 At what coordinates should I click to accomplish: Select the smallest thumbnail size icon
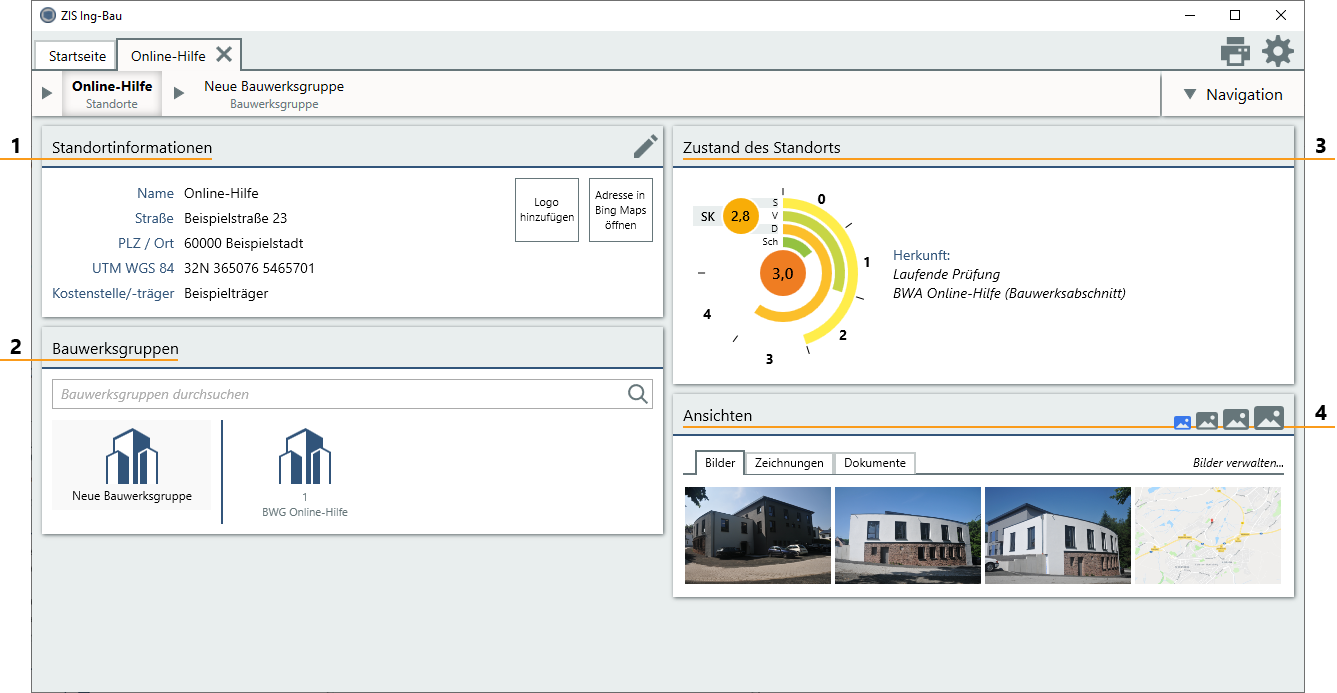pyautogui.click(x=1182, y=422)
